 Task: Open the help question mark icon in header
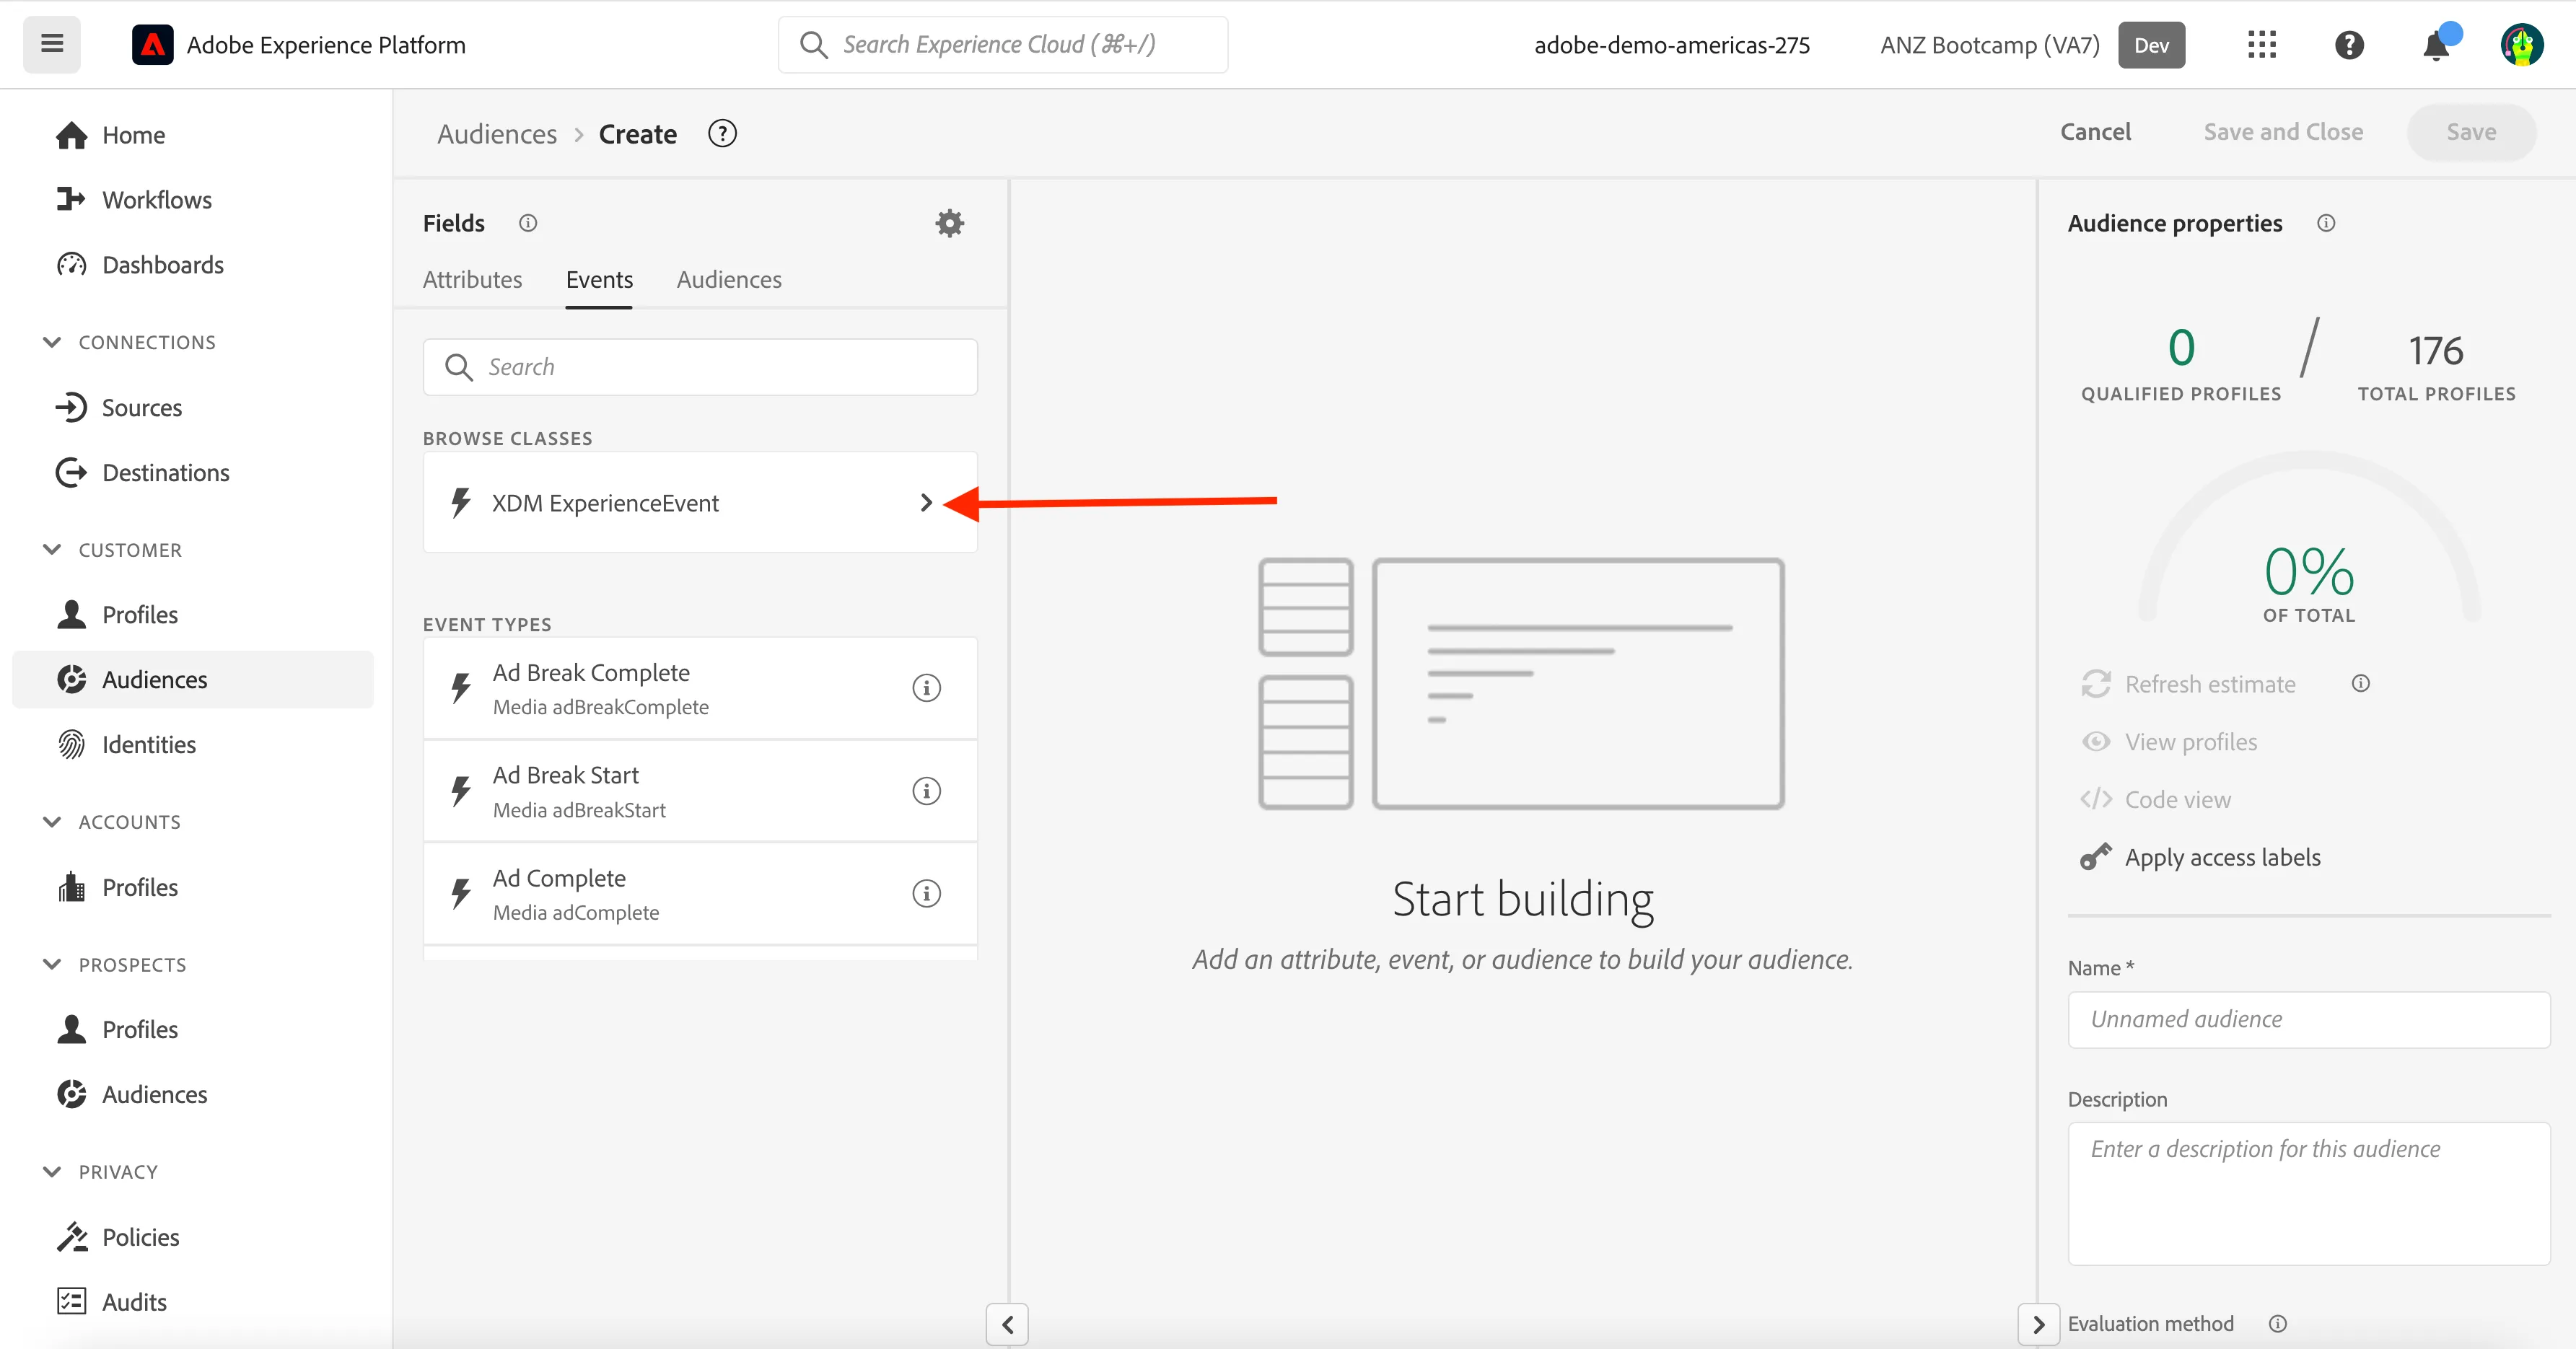[x=2349, y=45]
